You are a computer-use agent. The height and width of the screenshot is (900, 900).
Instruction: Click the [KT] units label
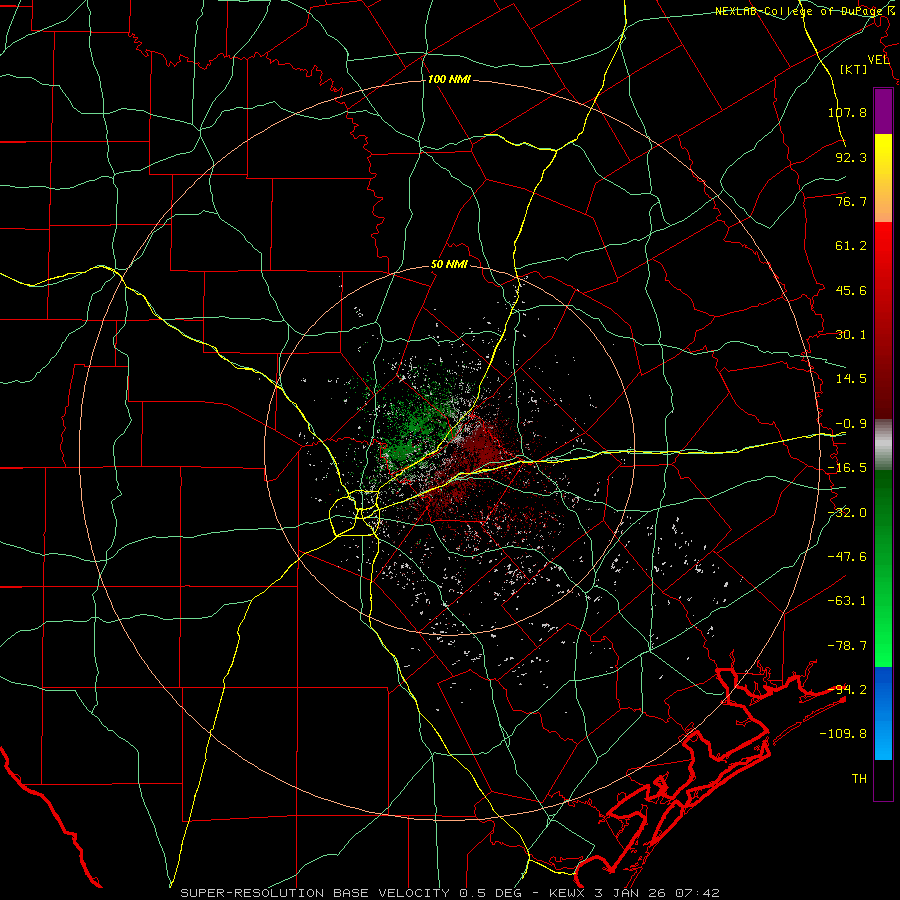point(854,70)
